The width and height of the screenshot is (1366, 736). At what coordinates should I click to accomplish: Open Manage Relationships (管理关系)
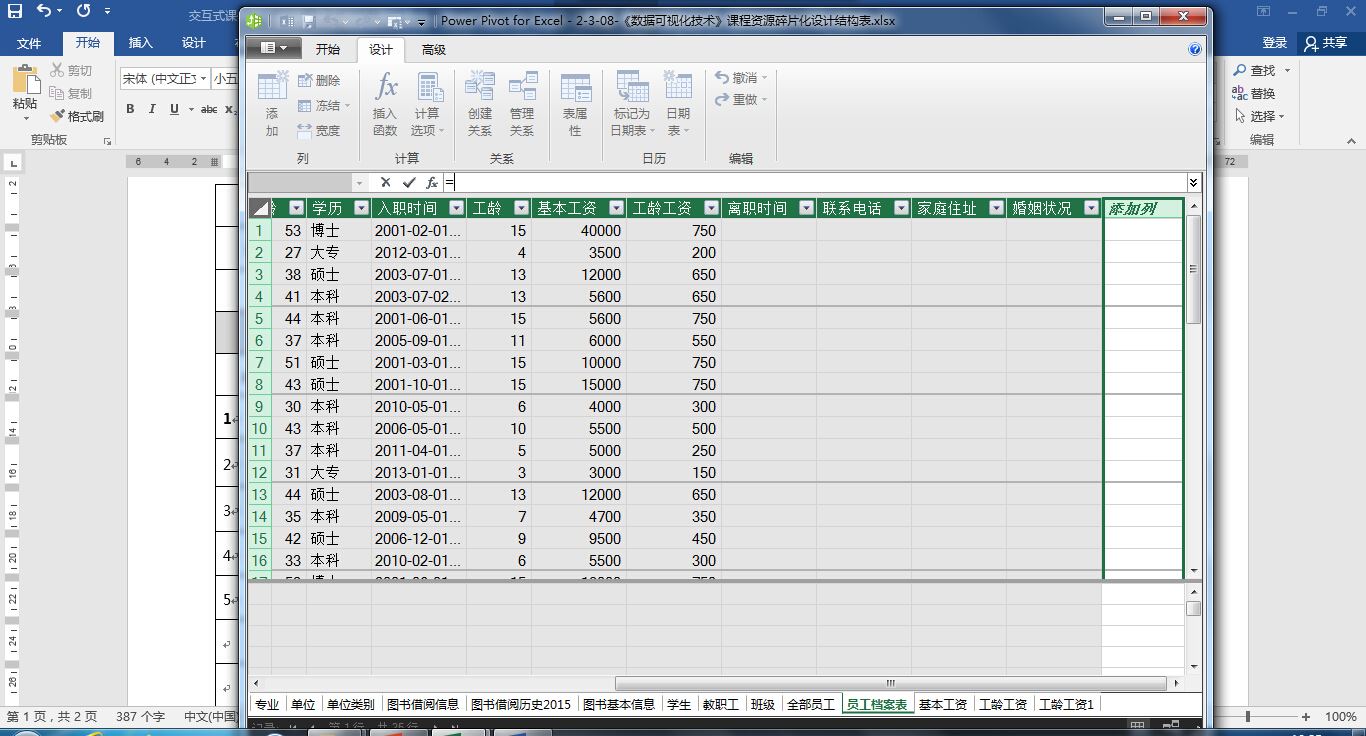click(522, 104)
